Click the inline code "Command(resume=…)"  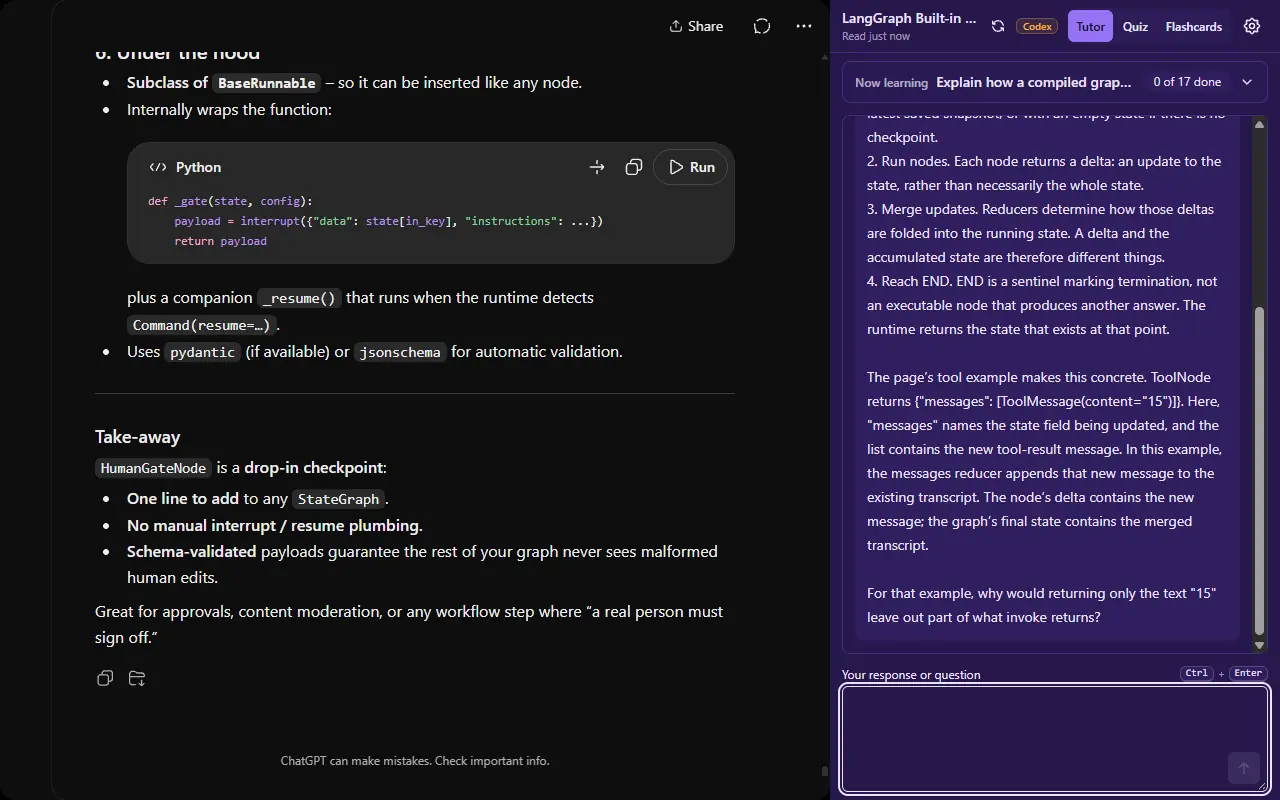202,325
